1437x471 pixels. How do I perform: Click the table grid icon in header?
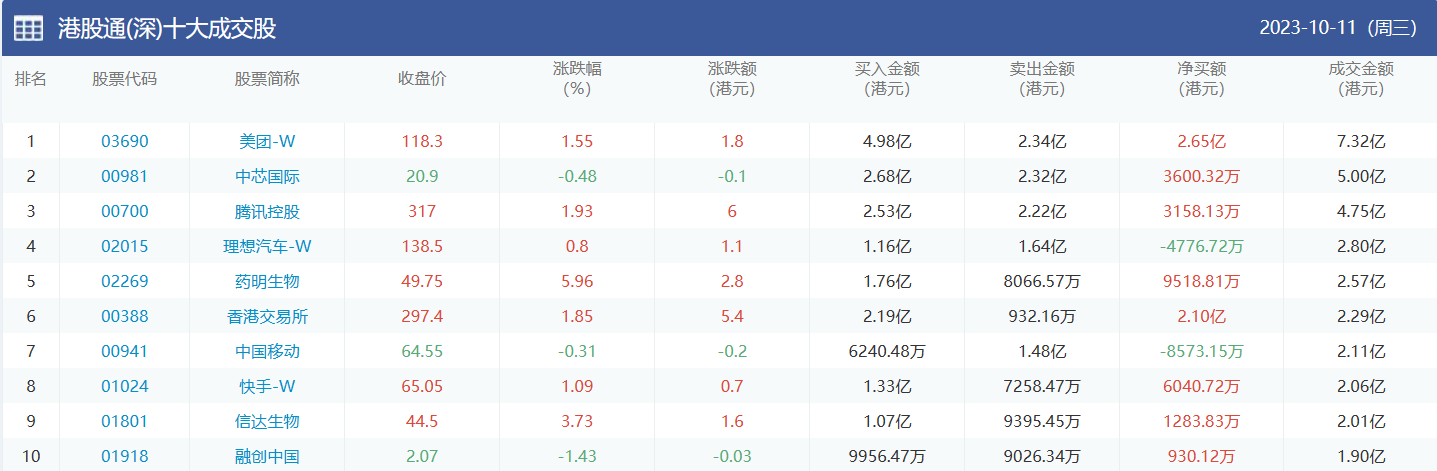click(28, 28)
